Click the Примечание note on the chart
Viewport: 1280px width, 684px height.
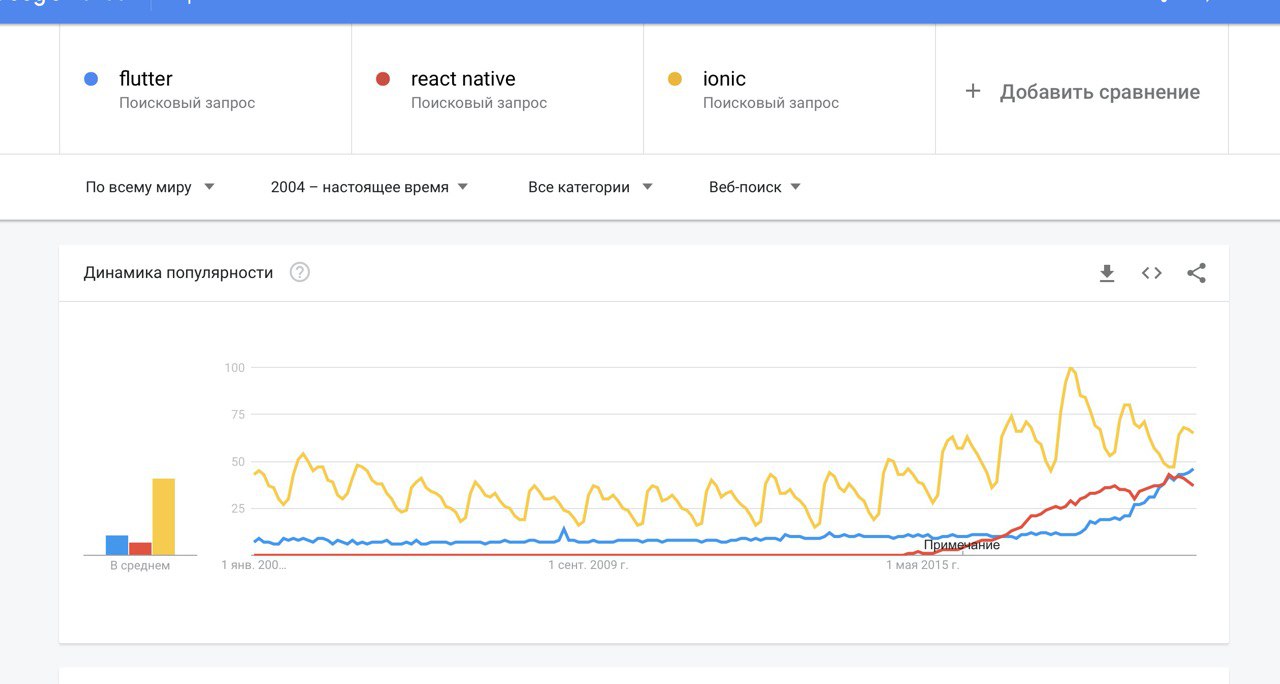(962, 545)
